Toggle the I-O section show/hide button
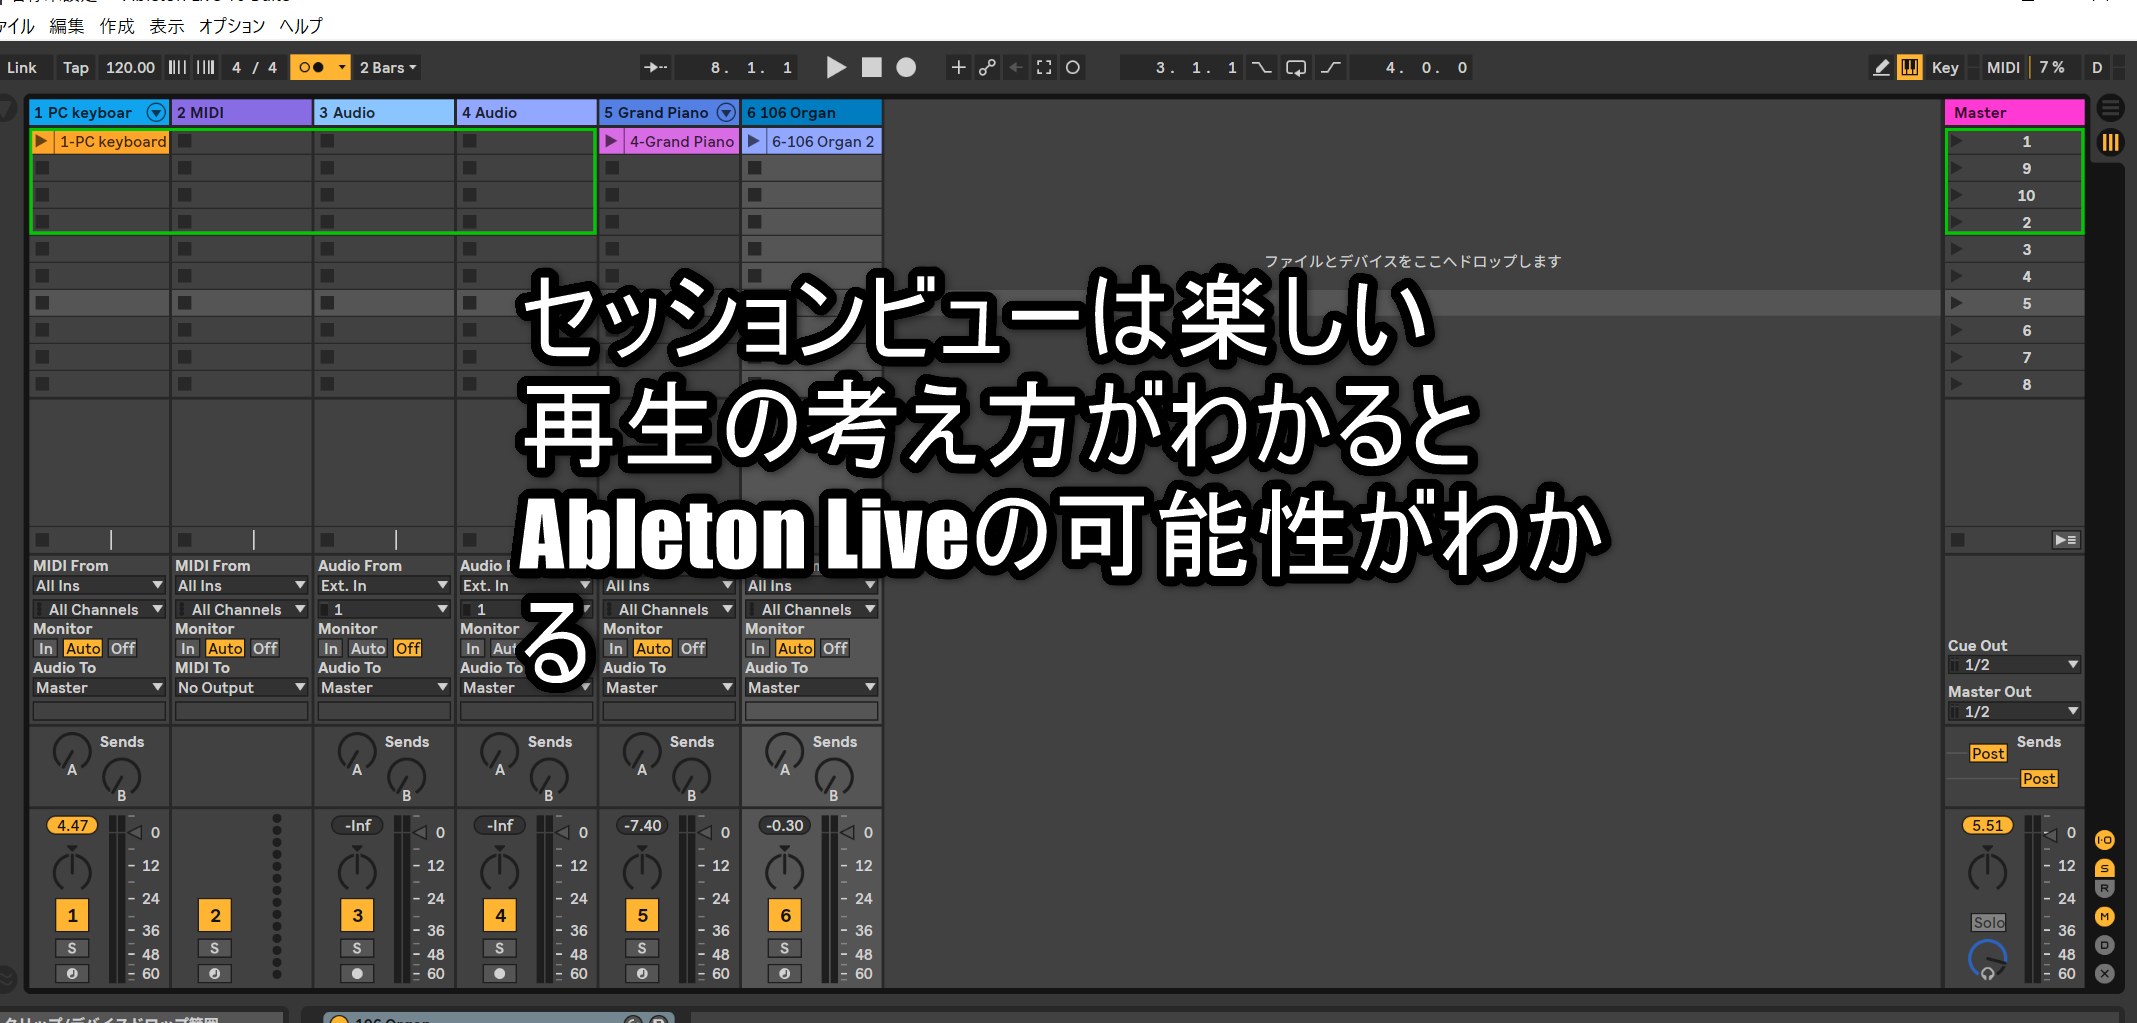 (x=2105, y=840)
